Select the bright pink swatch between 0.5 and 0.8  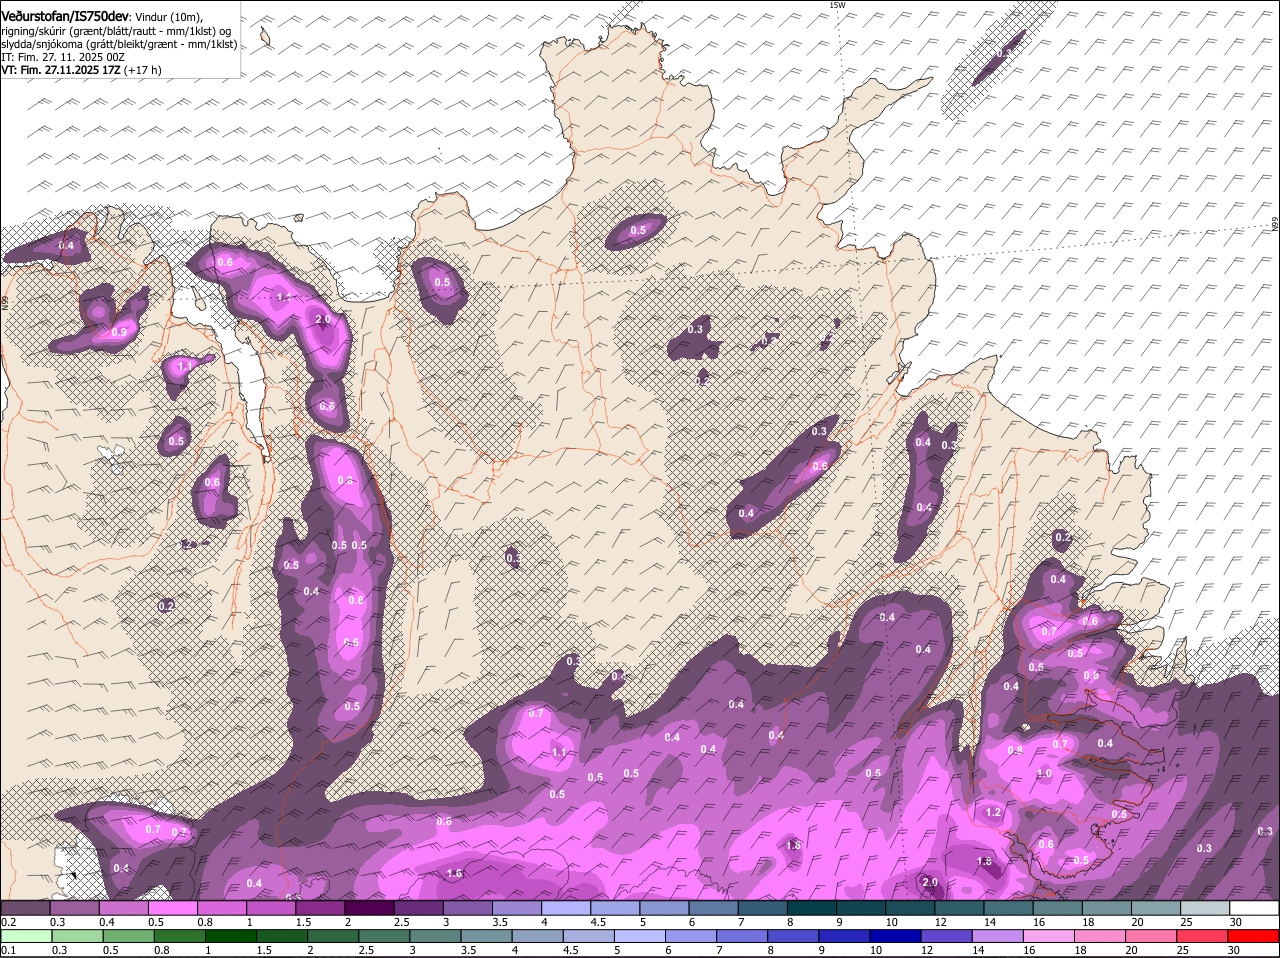click(x=173, y=908)
